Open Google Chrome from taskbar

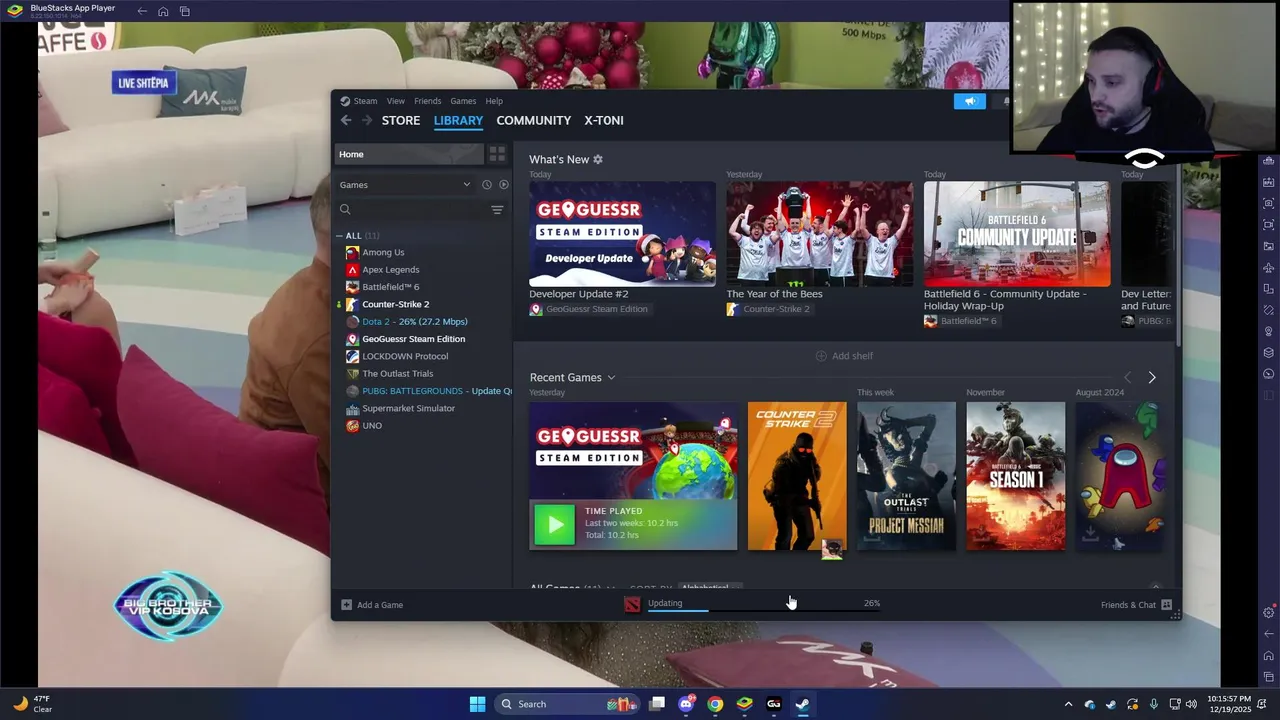point(715,704)
